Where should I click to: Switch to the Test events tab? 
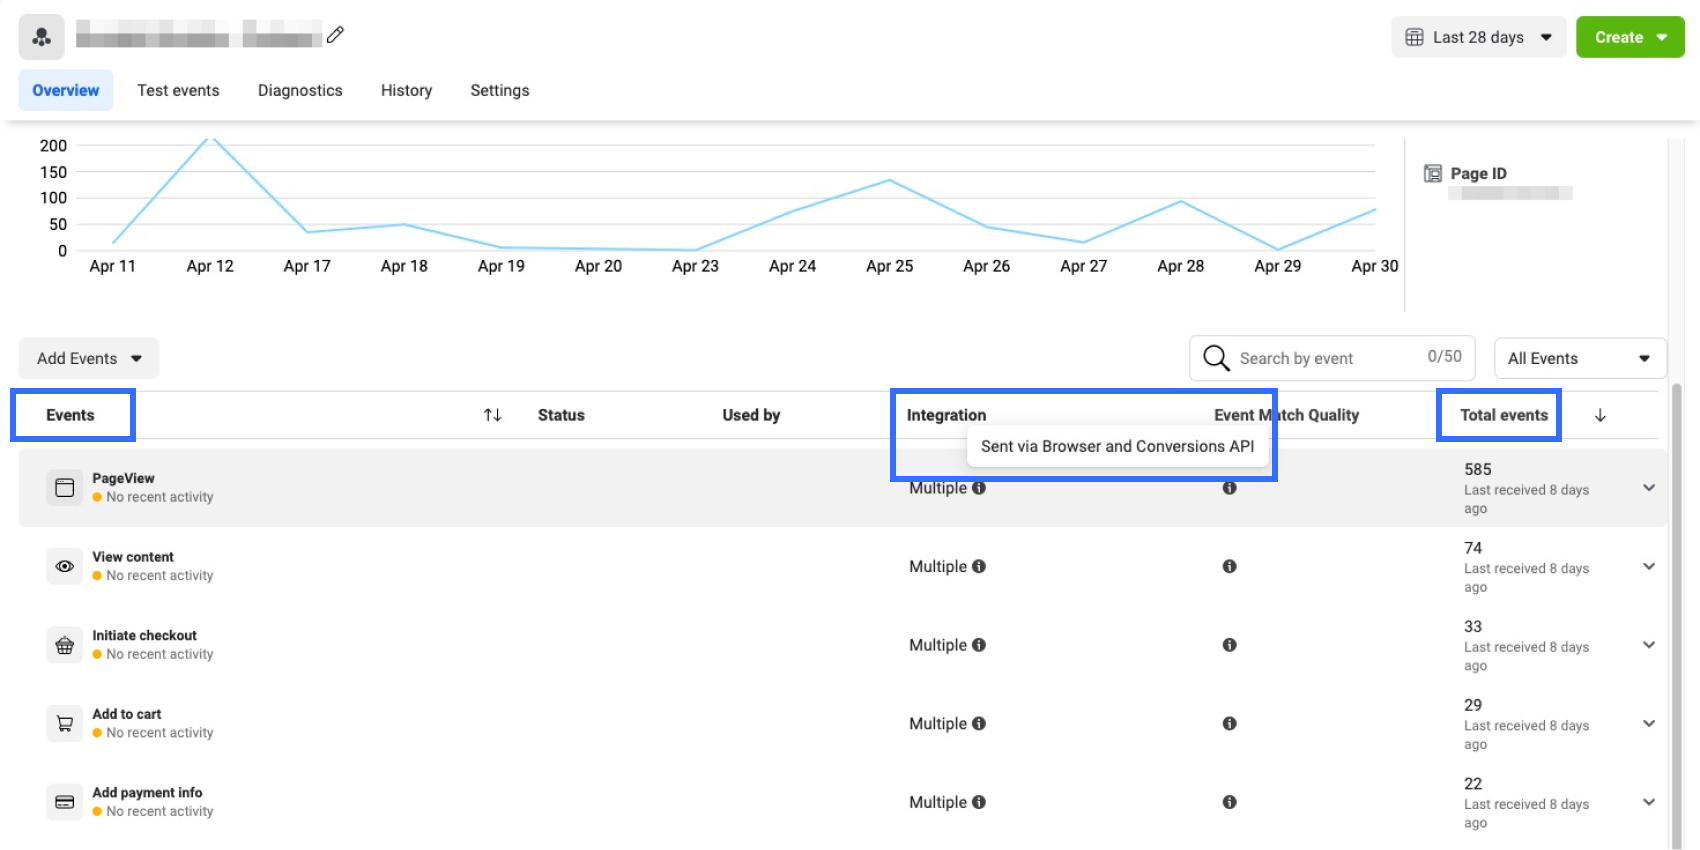[x=178, y=90]
